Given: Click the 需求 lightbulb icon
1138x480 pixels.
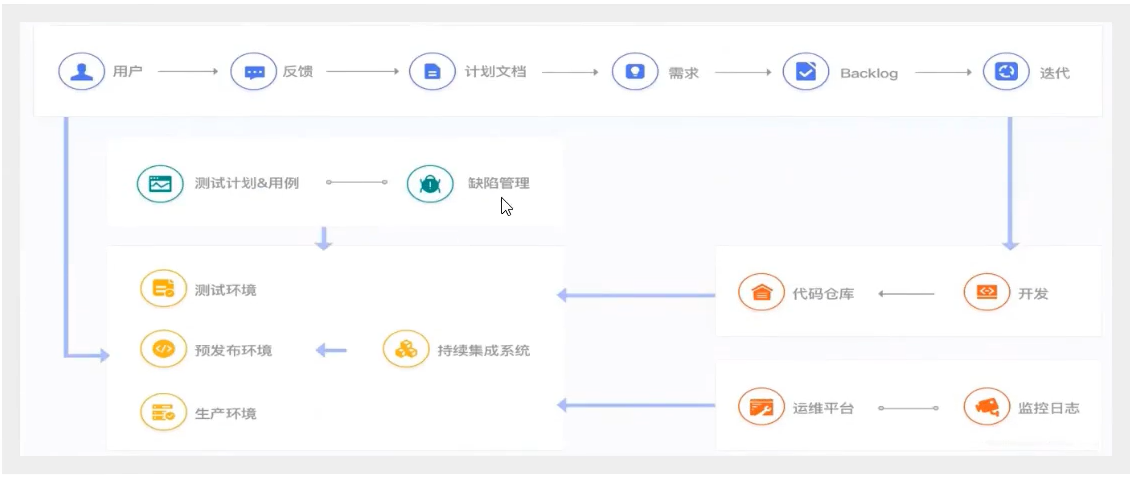Looking at the screenshot, I should [635, 72].
